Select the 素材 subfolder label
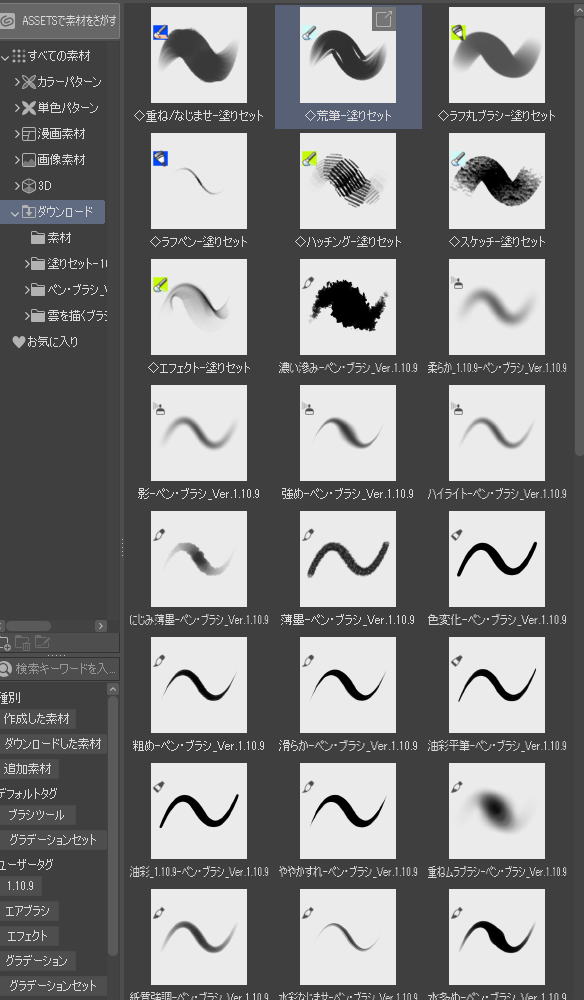 tap(59, 238)
